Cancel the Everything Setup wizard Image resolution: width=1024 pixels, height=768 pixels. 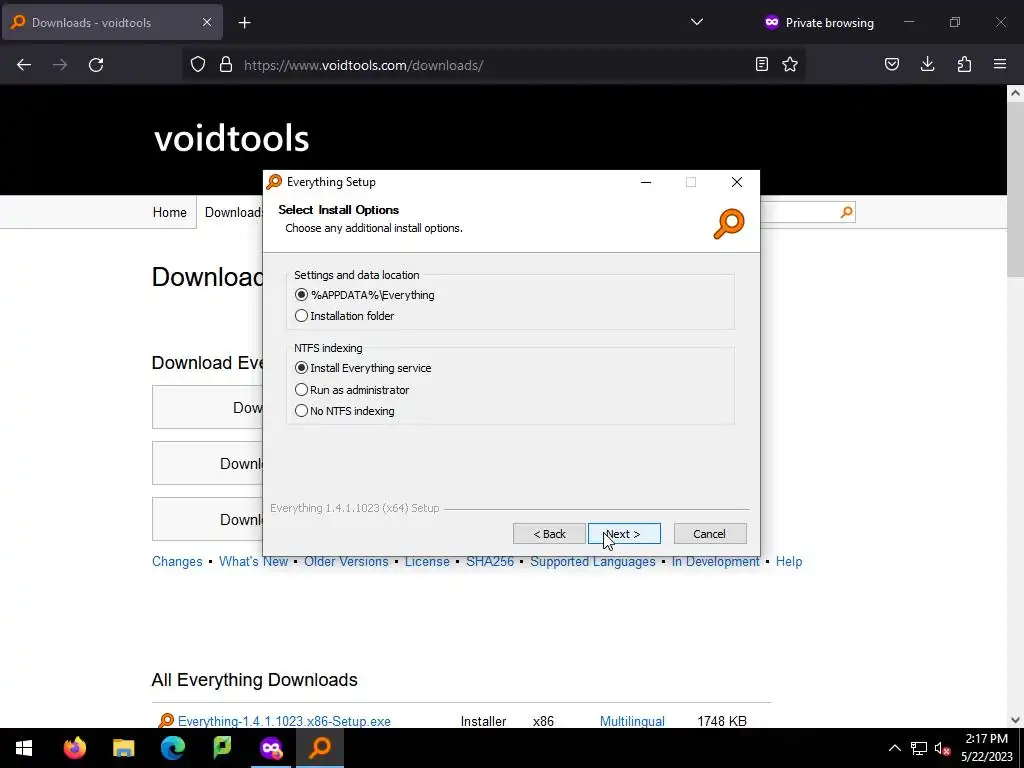coord(709,534)
